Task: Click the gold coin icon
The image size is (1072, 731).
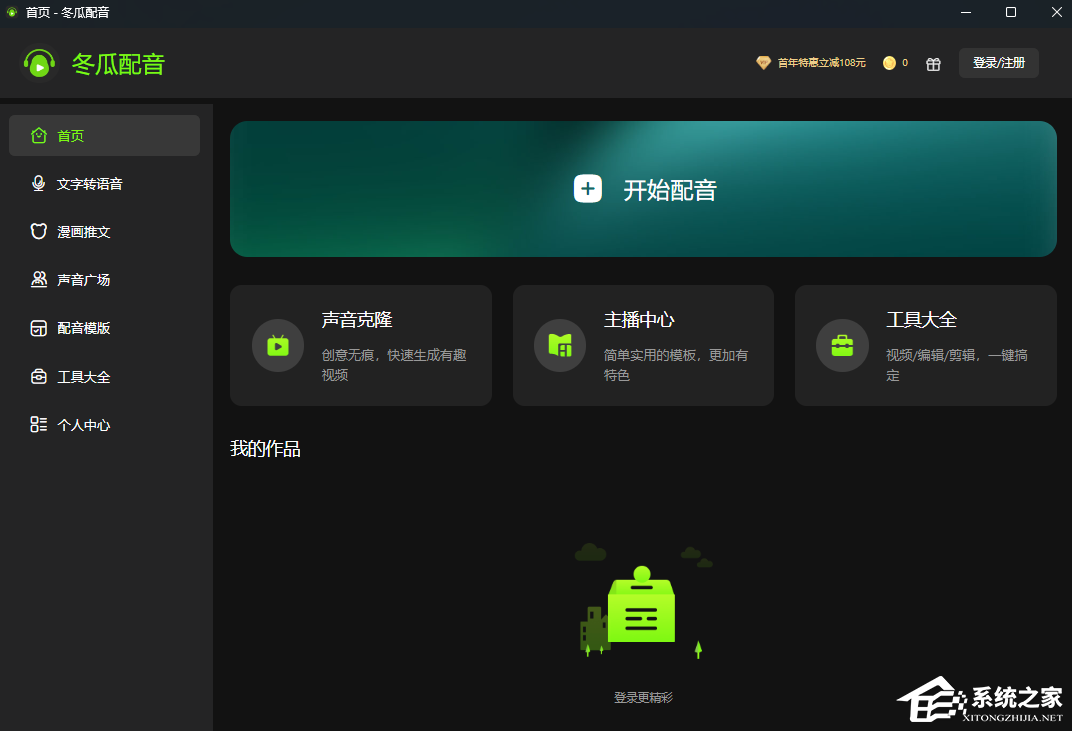Action: [x=889, y=63]
